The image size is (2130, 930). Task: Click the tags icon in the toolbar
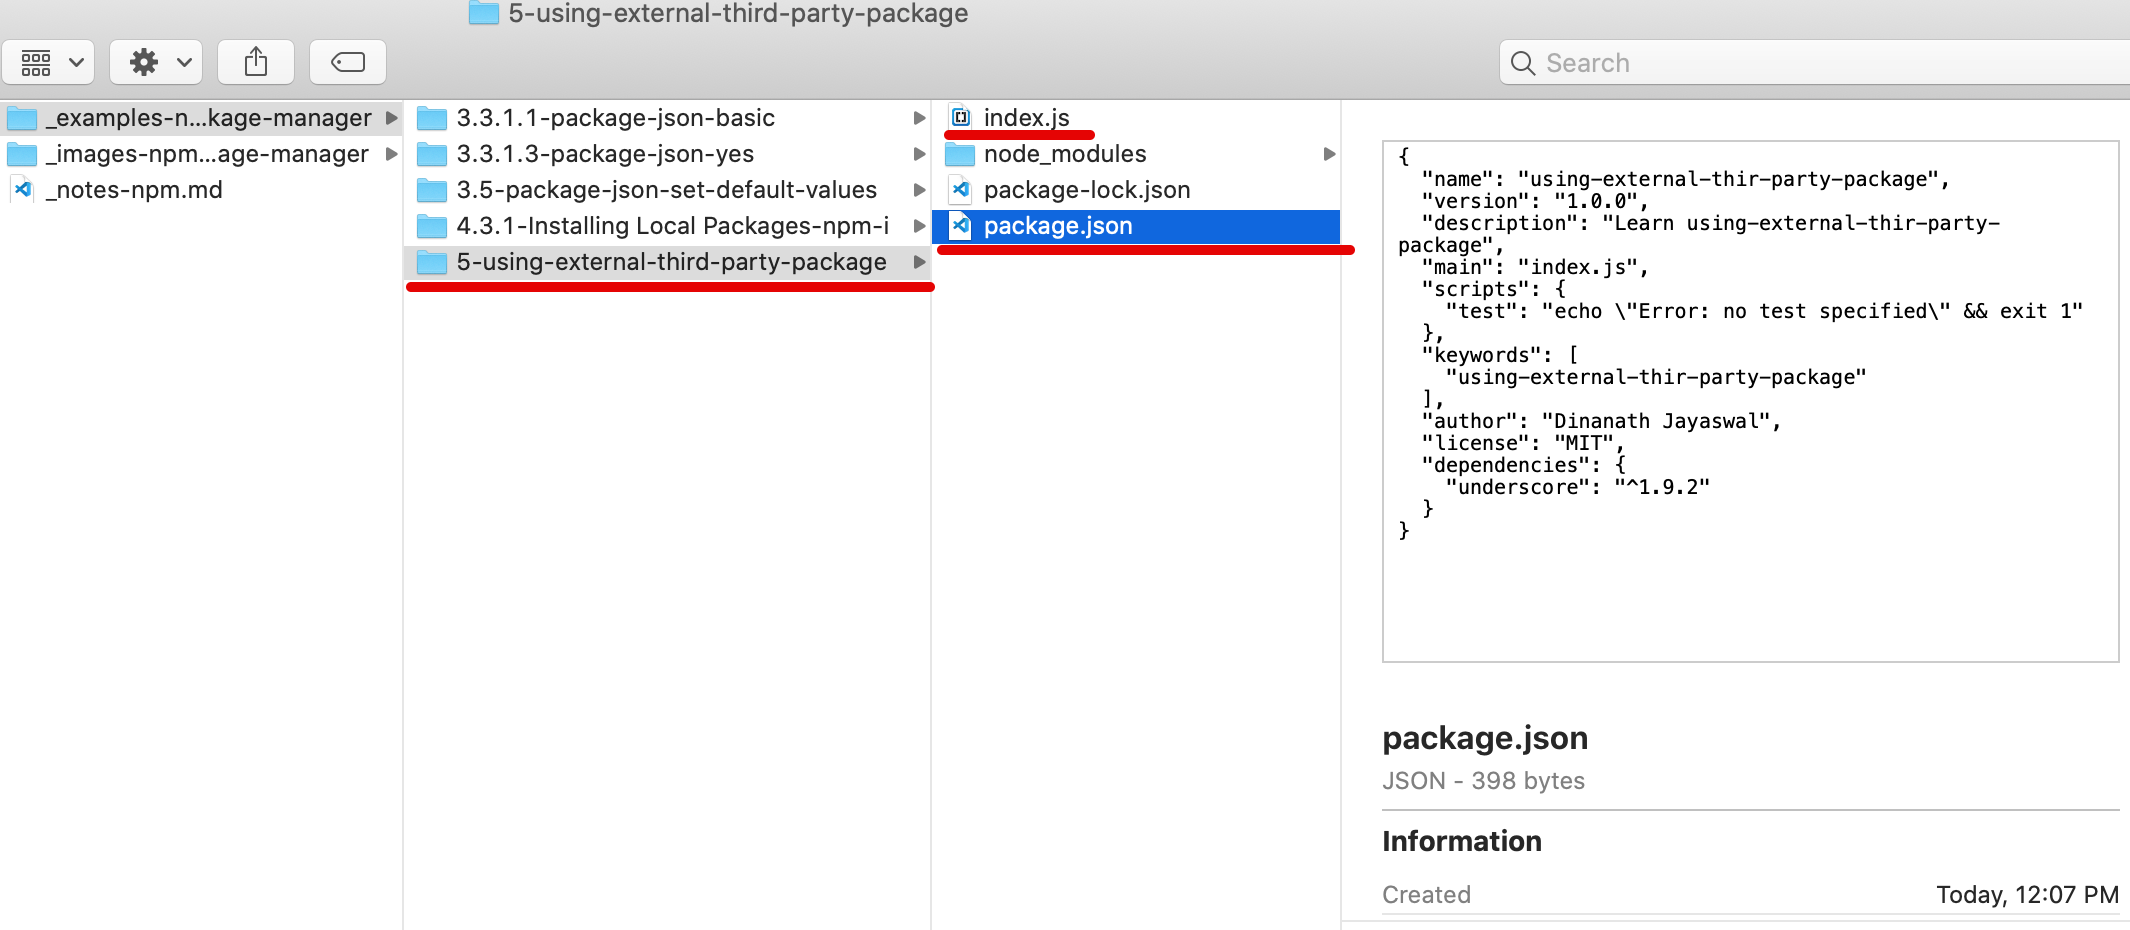pyautogui.click(x=347, y=61)
